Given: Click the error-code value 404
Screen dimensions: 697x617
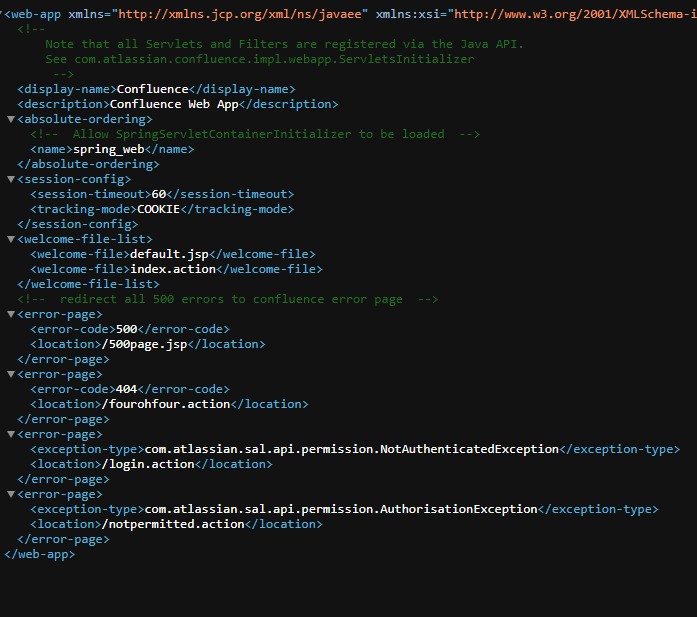Looking at the screenshot, I should tap(127, 389).
